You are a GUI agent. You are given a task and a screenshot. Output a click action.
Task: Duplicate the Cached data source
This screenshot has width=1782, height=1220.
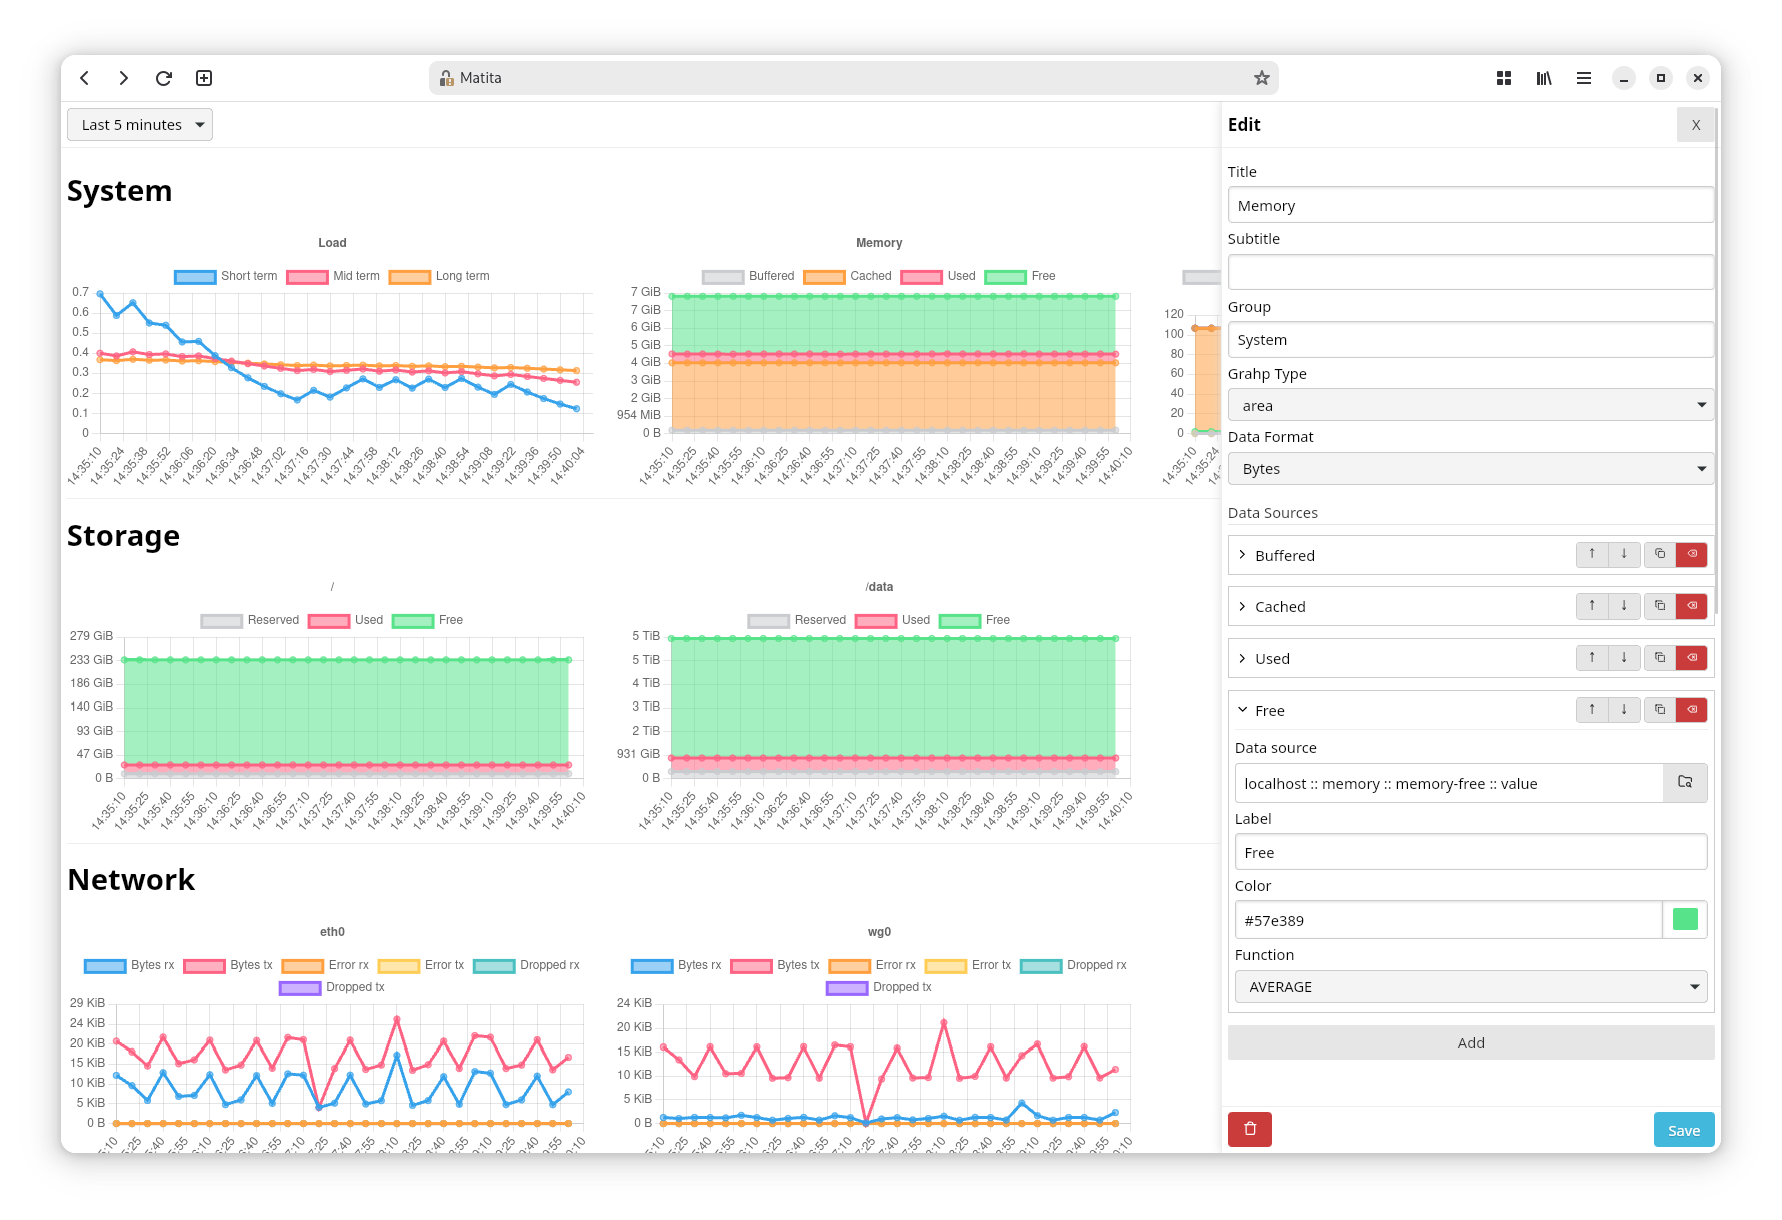click(x=1659, y=606)
